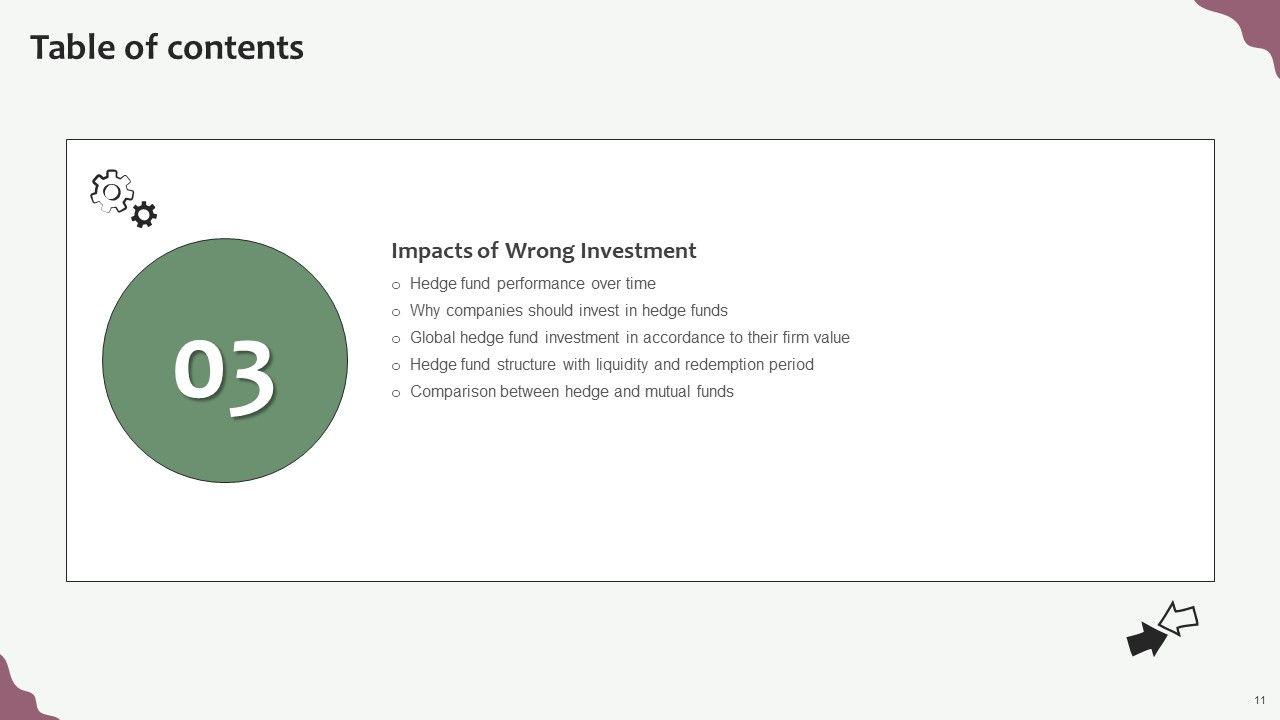Viewport: 1280px width, 720px height.
Task: Click the solid black arrow icon
Action: point(1146,640)
